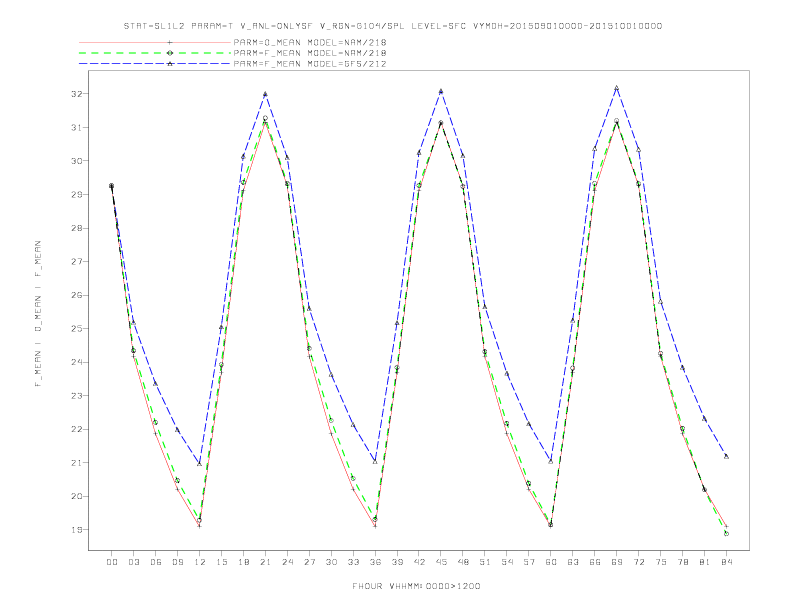Click x-axis tick label 36

(x=375, y=562)
